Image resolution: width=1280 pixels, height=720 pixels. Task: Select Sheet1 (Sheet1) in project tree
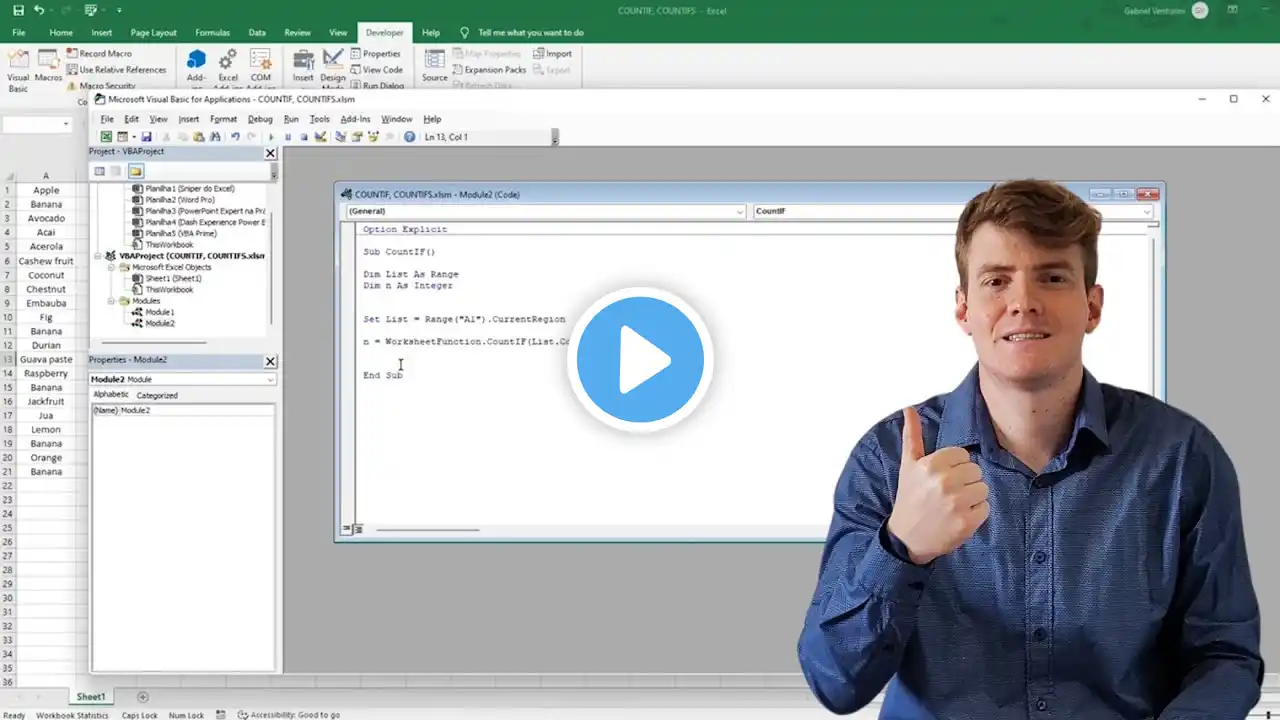172,278
